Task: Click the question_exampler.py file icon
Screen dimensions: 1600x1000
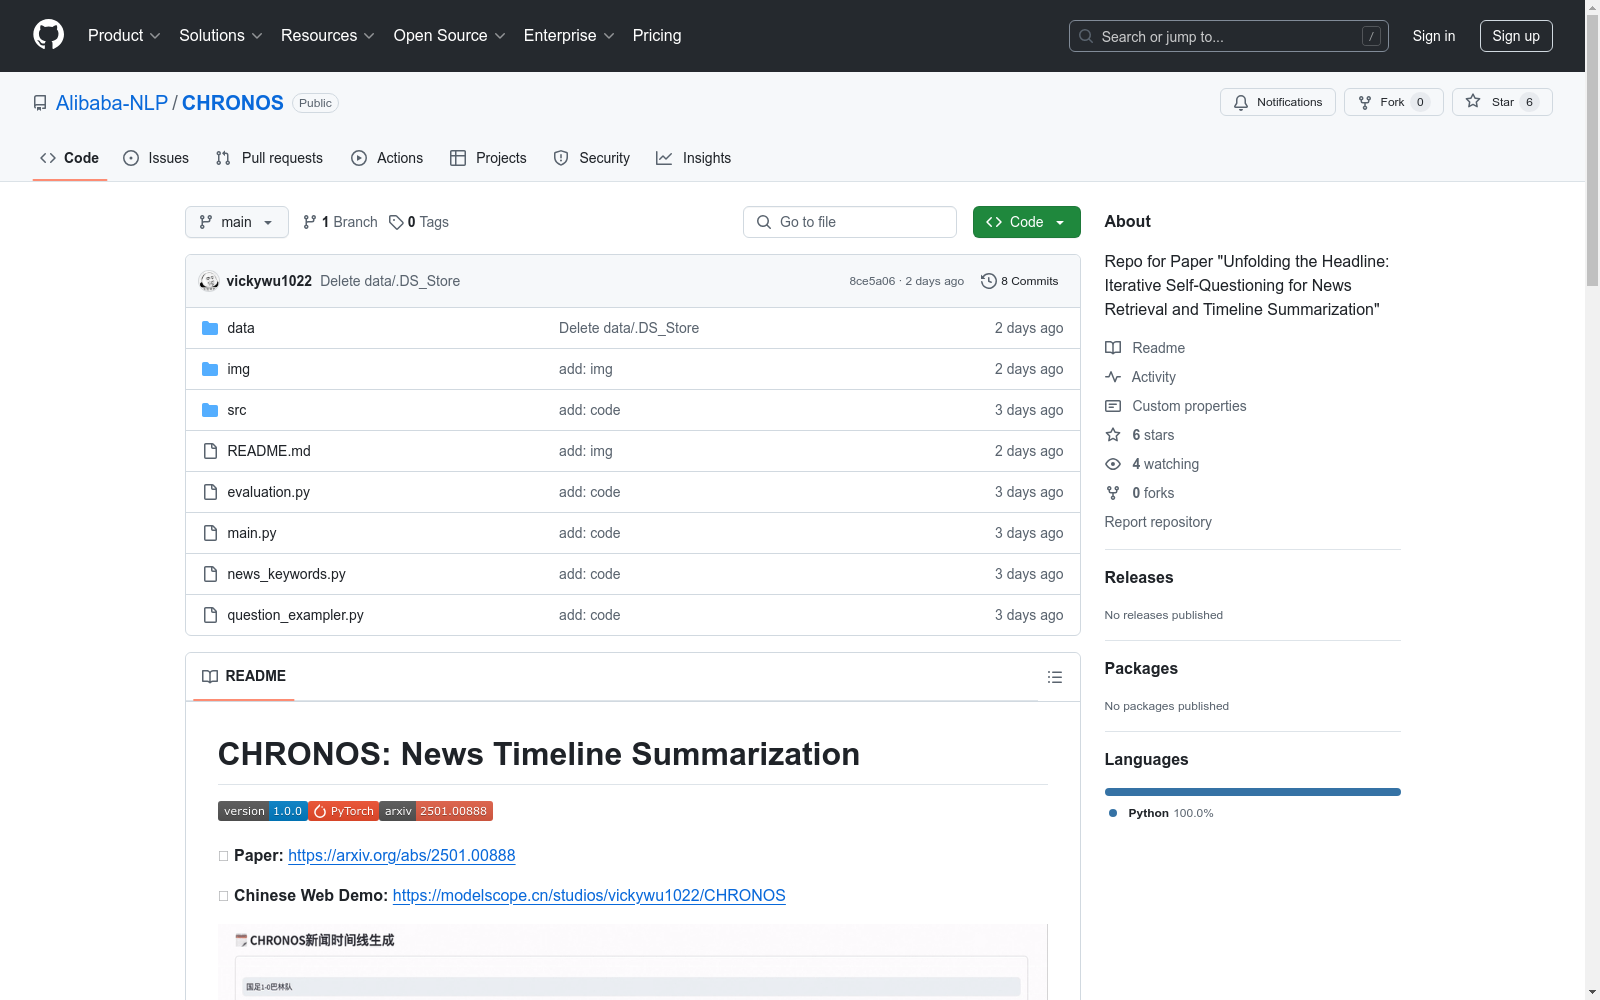Action: (x=210, y=615)
